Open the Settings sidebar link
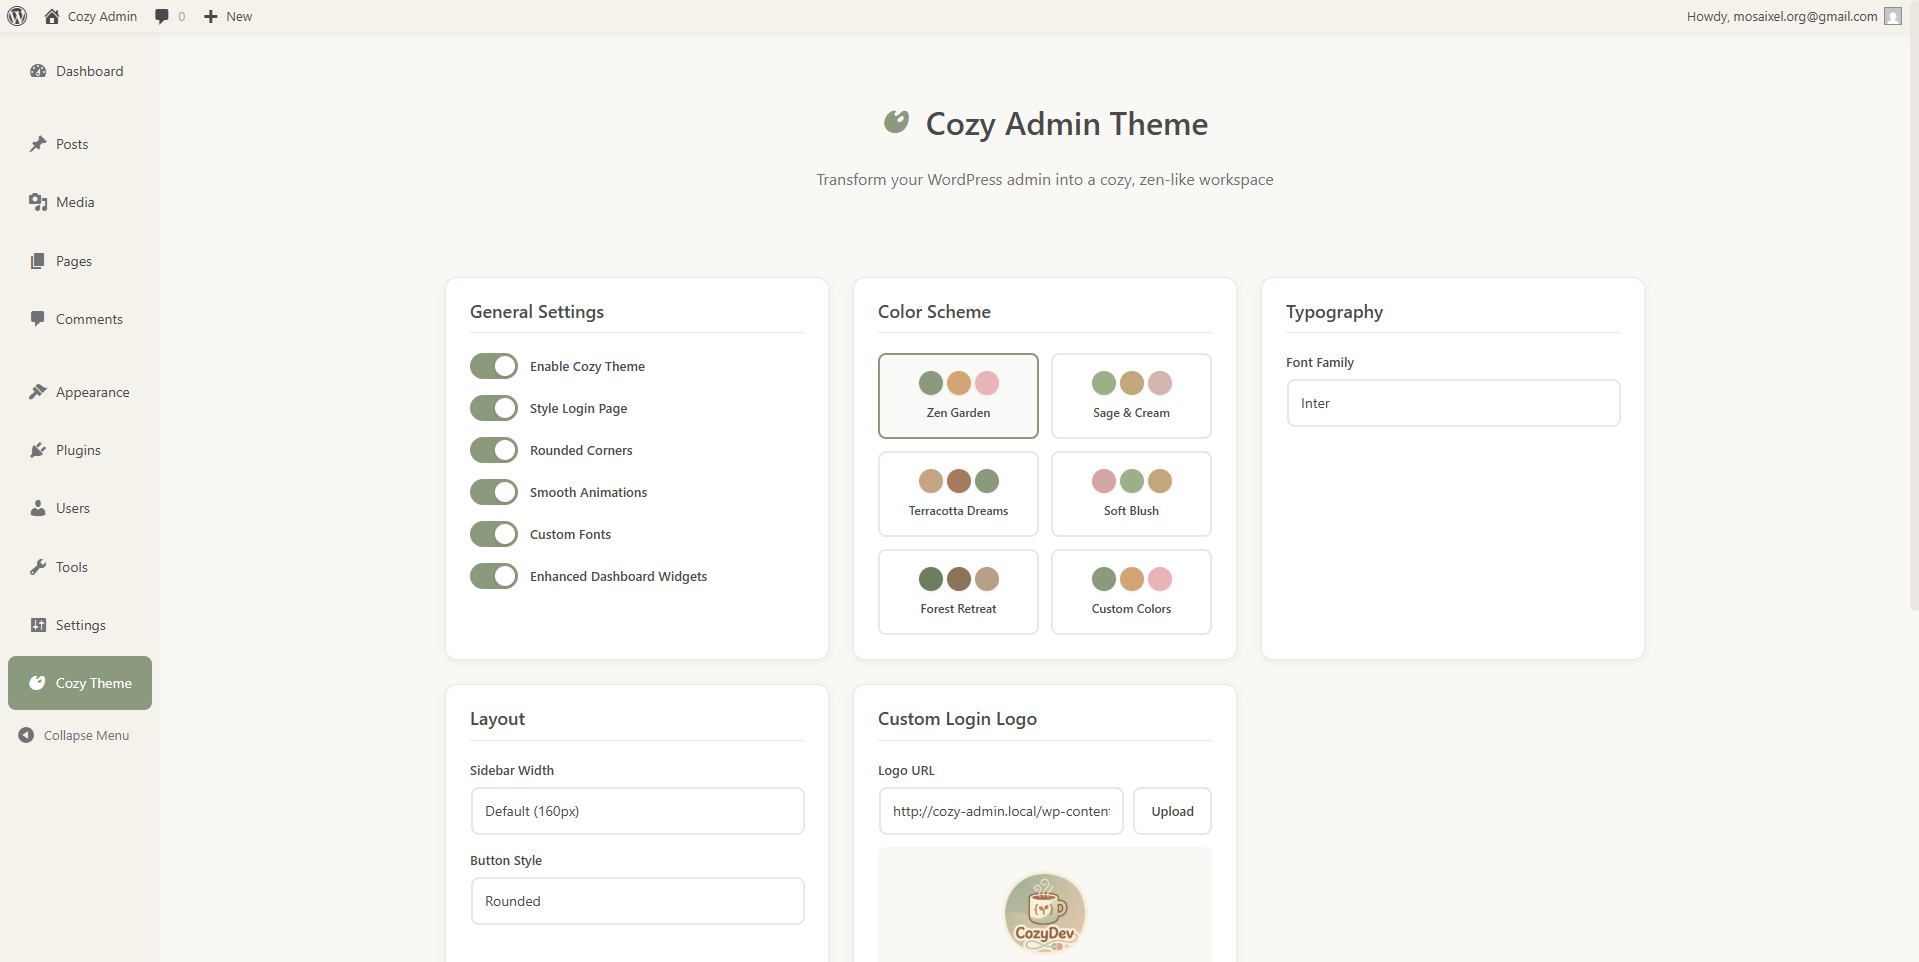 point(80,625)
